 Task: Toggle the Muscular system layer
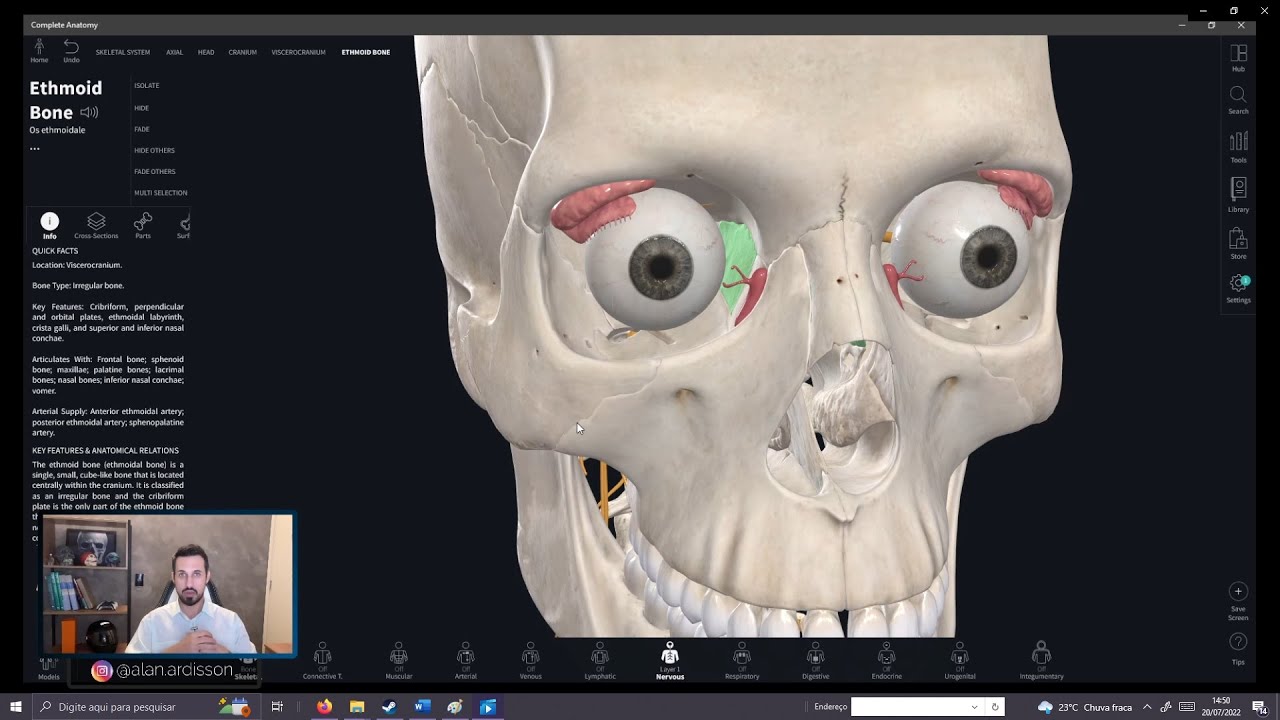(x=398, y=661)
